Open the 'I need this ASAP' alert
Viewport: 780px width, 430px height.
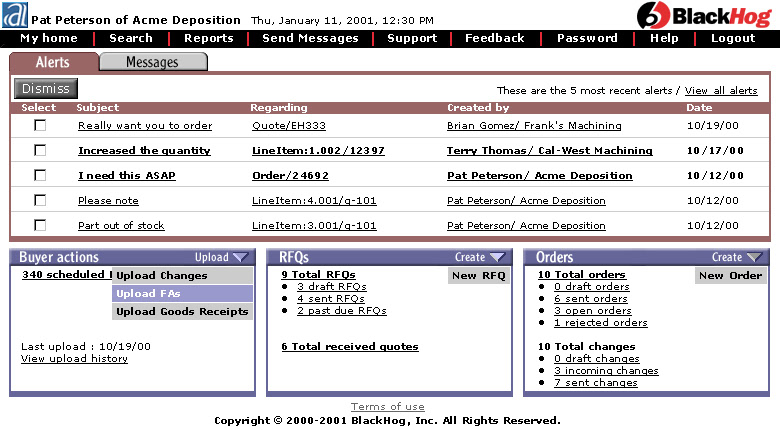[x=127, y=176]
